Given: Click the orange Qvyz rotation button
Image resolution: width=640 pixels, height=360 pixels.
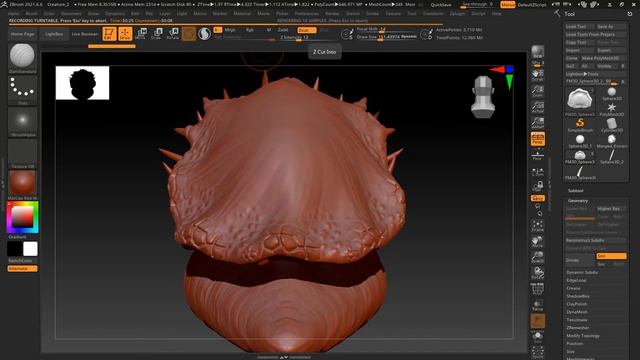Looking at the screenshot, I should (538, 198).
